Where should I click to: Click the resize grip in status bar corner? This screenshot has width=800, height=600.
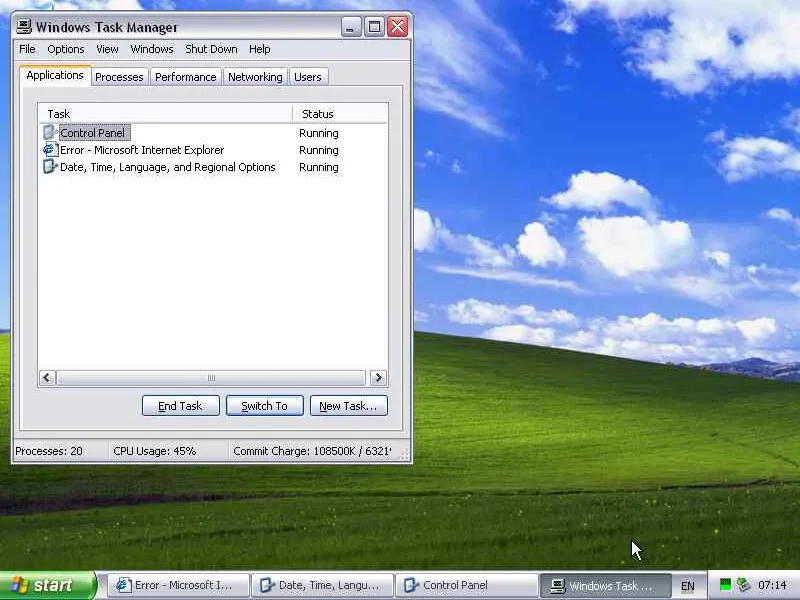(x=405, y=454)
